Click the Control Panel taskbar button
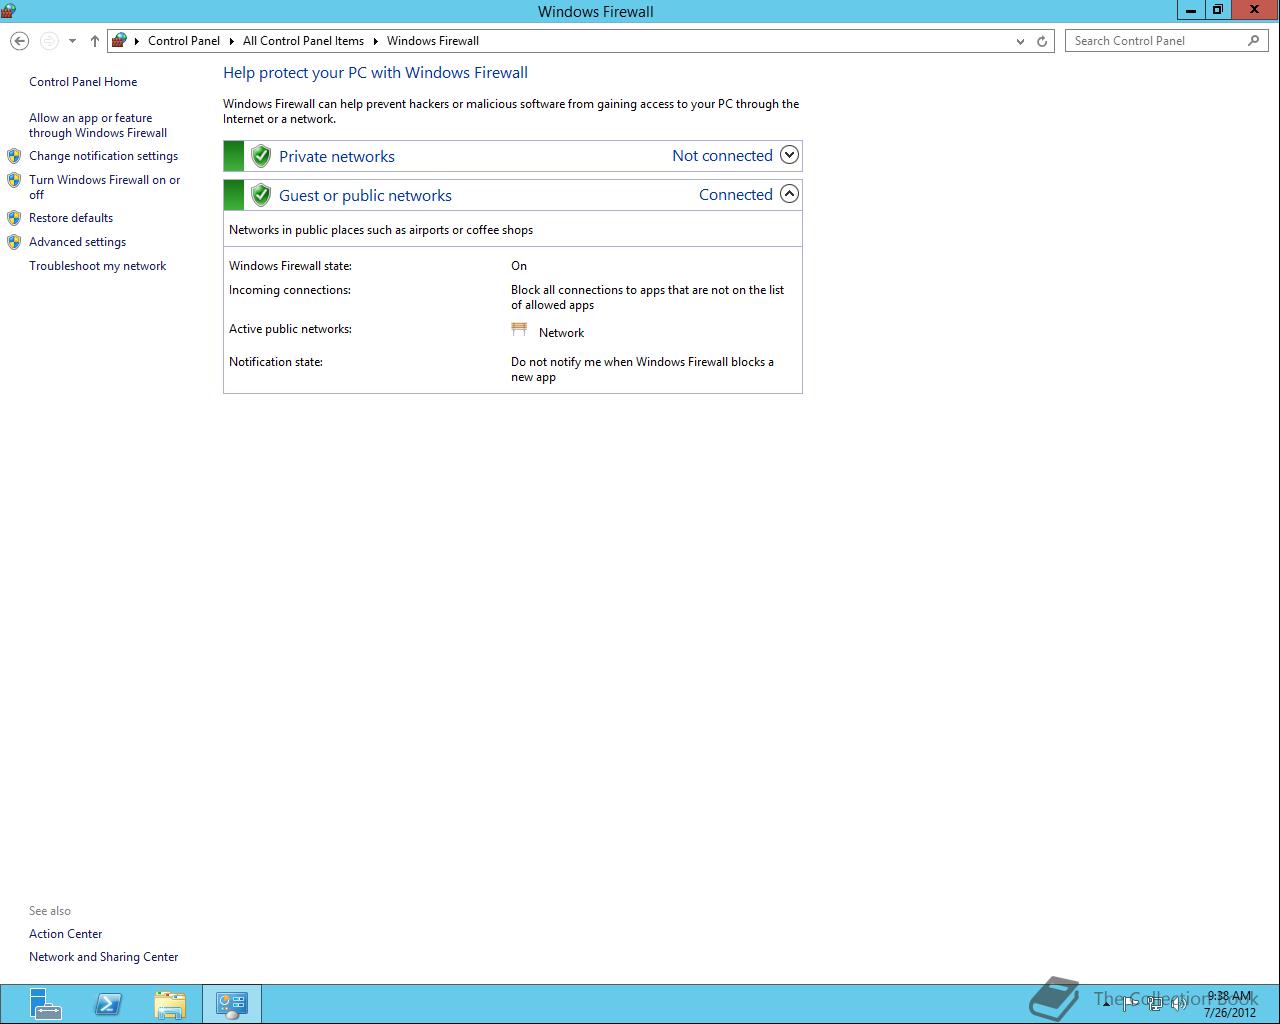Viewport: 1280px width, 1024px height. 232,1004
